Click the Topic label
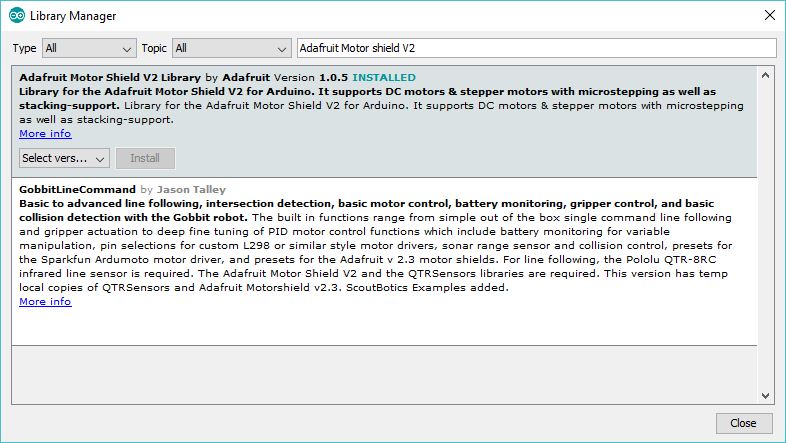 pos(154,49)
